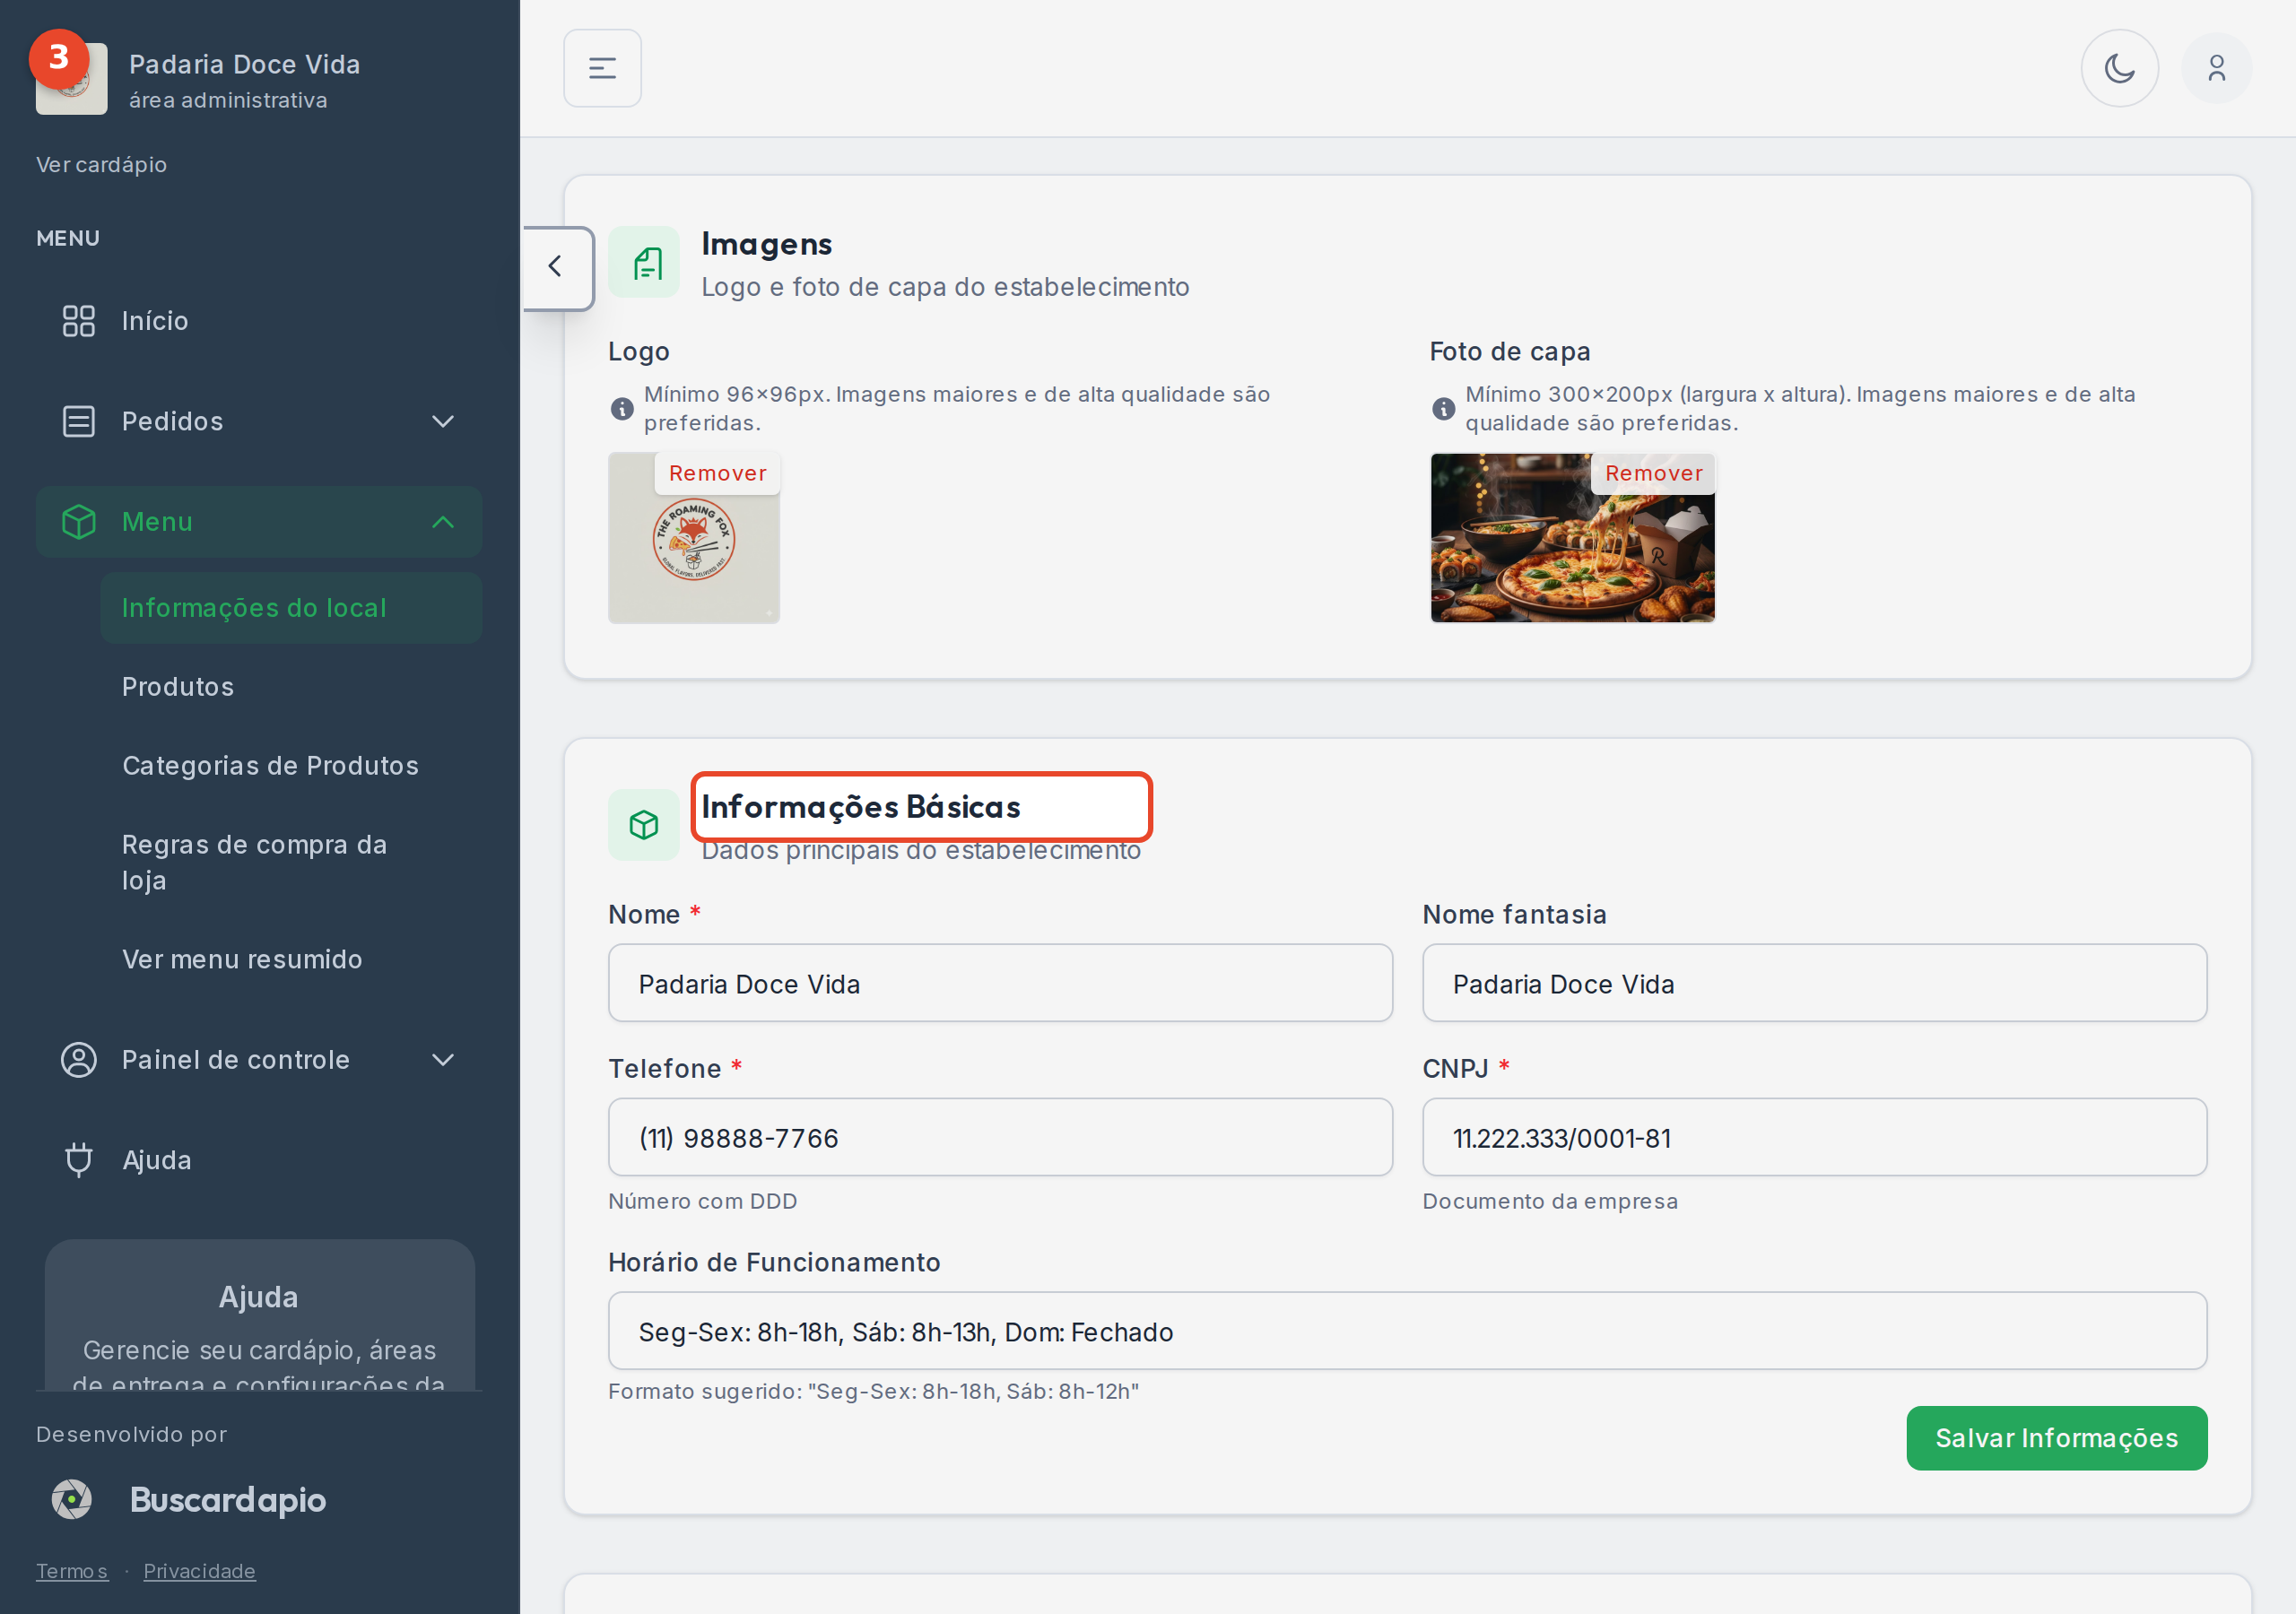
Task: Focus the CNPJ input field
Action: (1814, 1137)
